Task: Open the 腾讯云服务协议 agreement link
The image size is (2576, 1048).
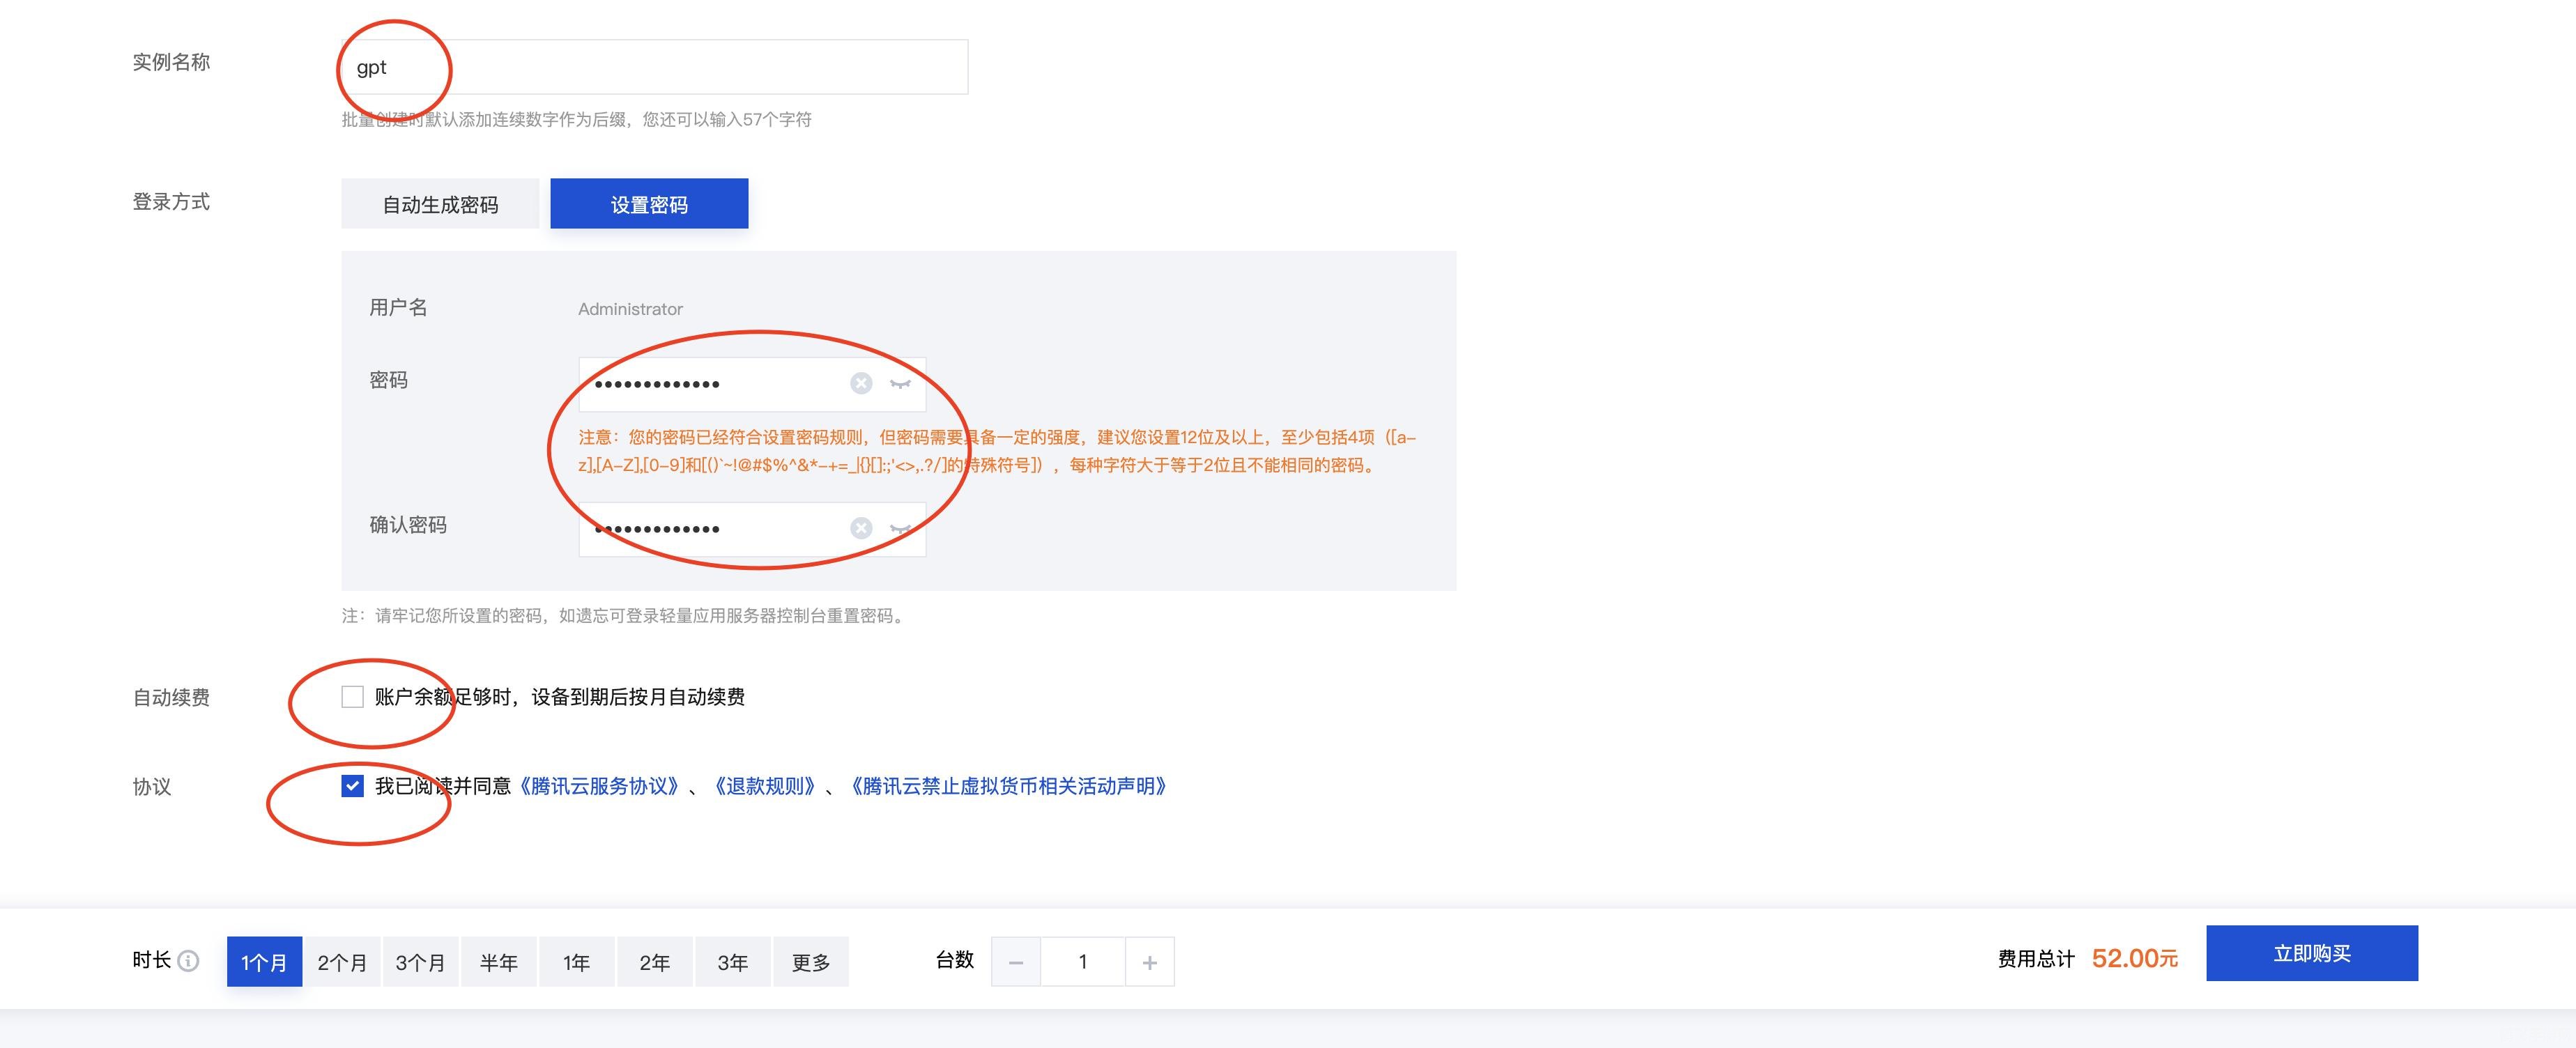Action: [601, 787]
